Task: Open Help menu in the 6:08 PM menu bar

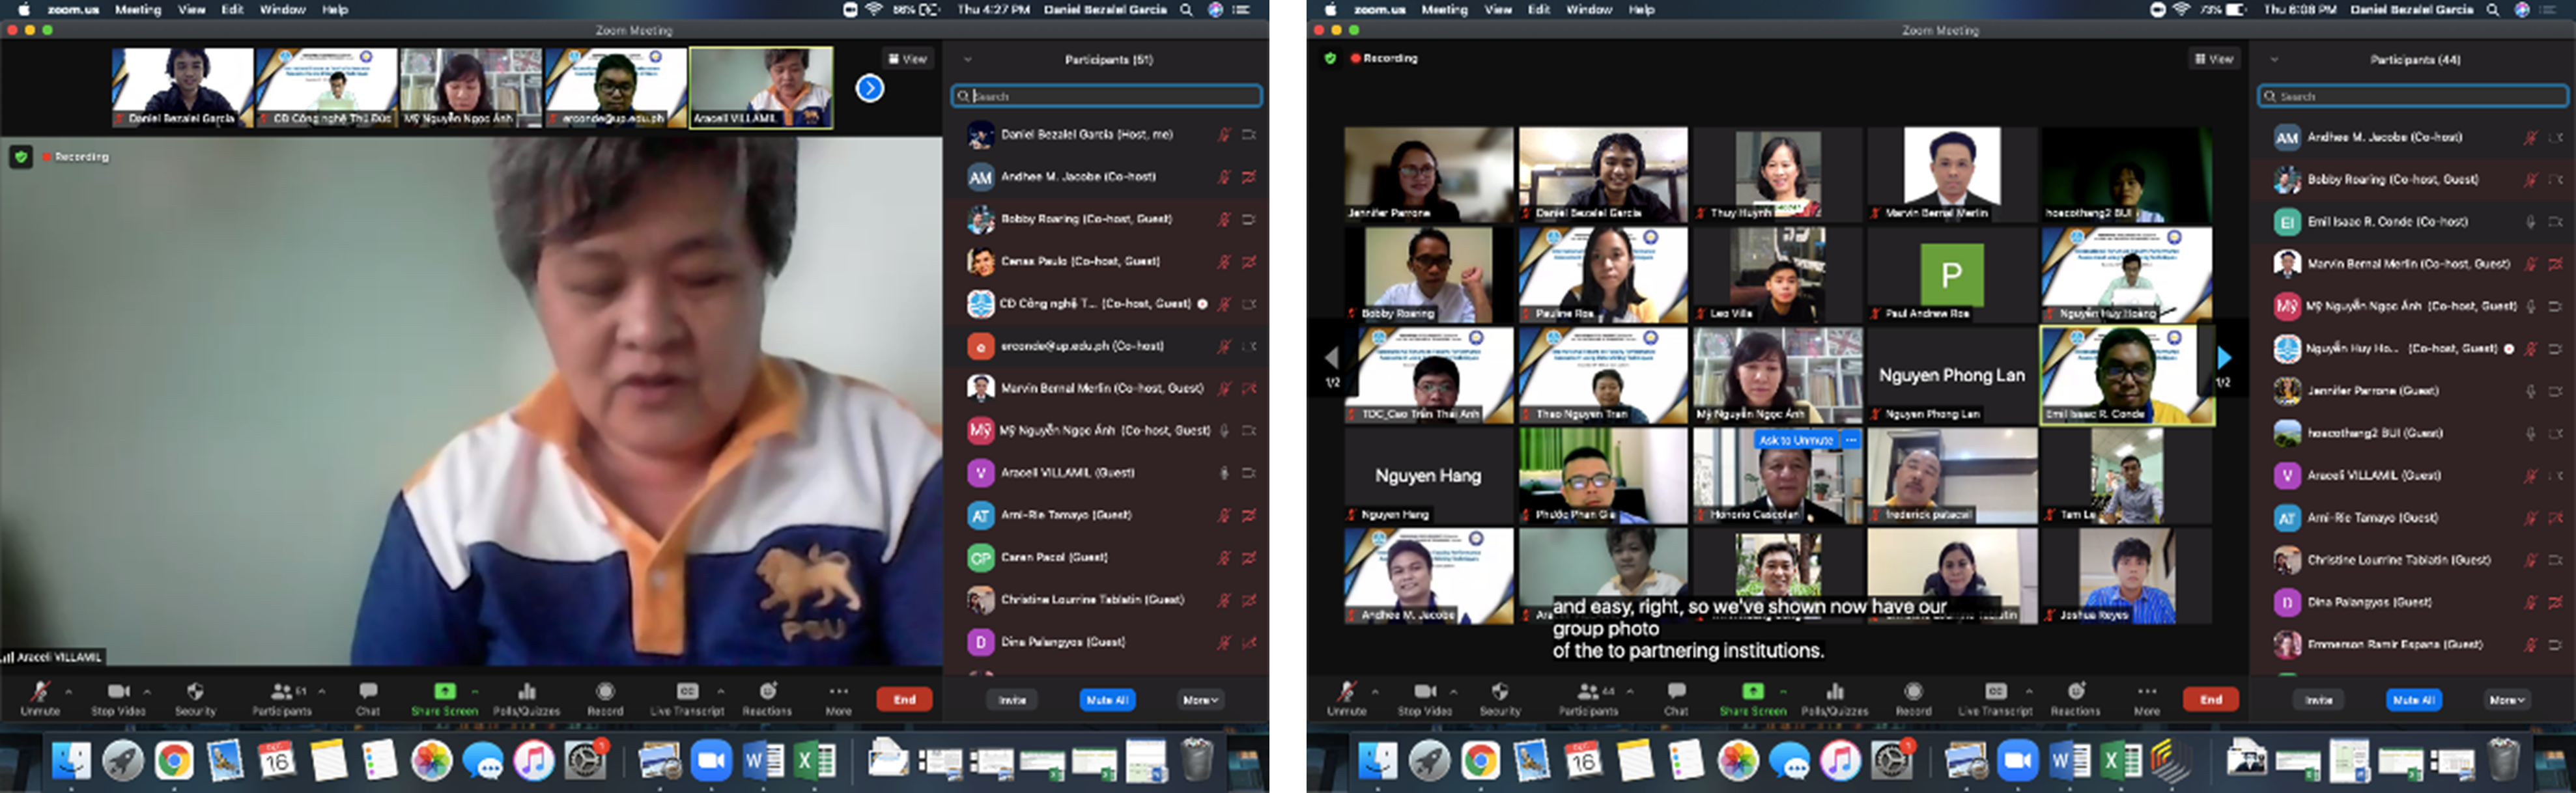Action: tap(1641, 9)
